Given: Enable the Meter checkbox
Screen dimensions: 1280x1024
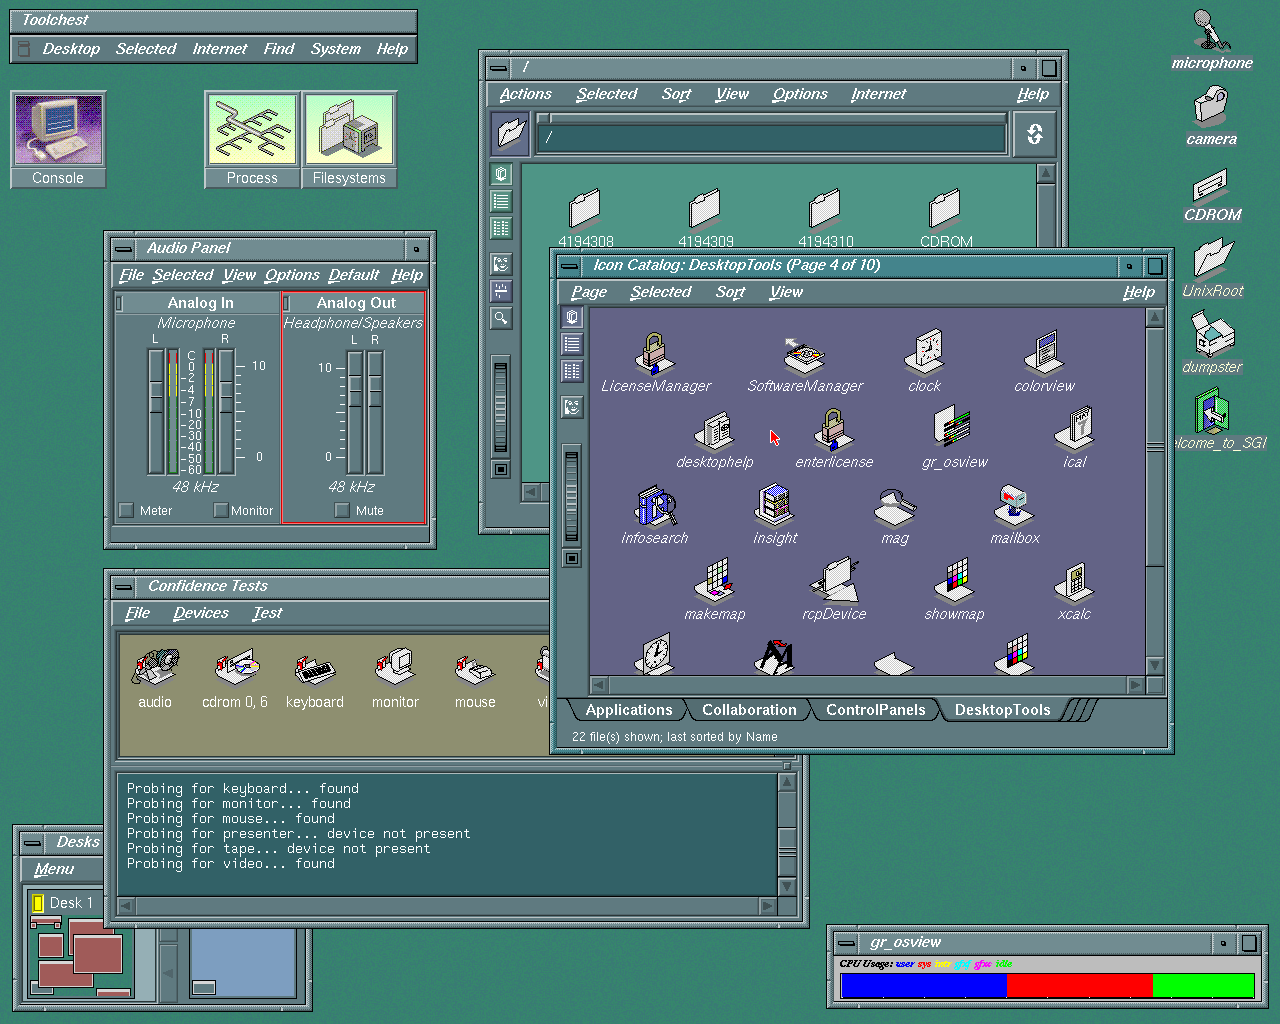Looking at the screenshot, I should click(127, 510).
